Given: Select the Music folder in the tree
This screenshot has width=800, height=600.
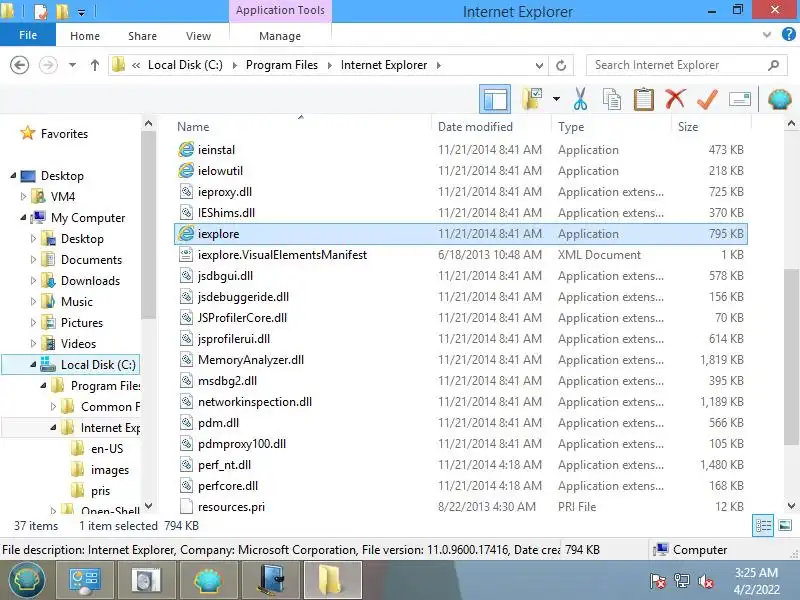Looking at the screenshot, I should (77, 302).
